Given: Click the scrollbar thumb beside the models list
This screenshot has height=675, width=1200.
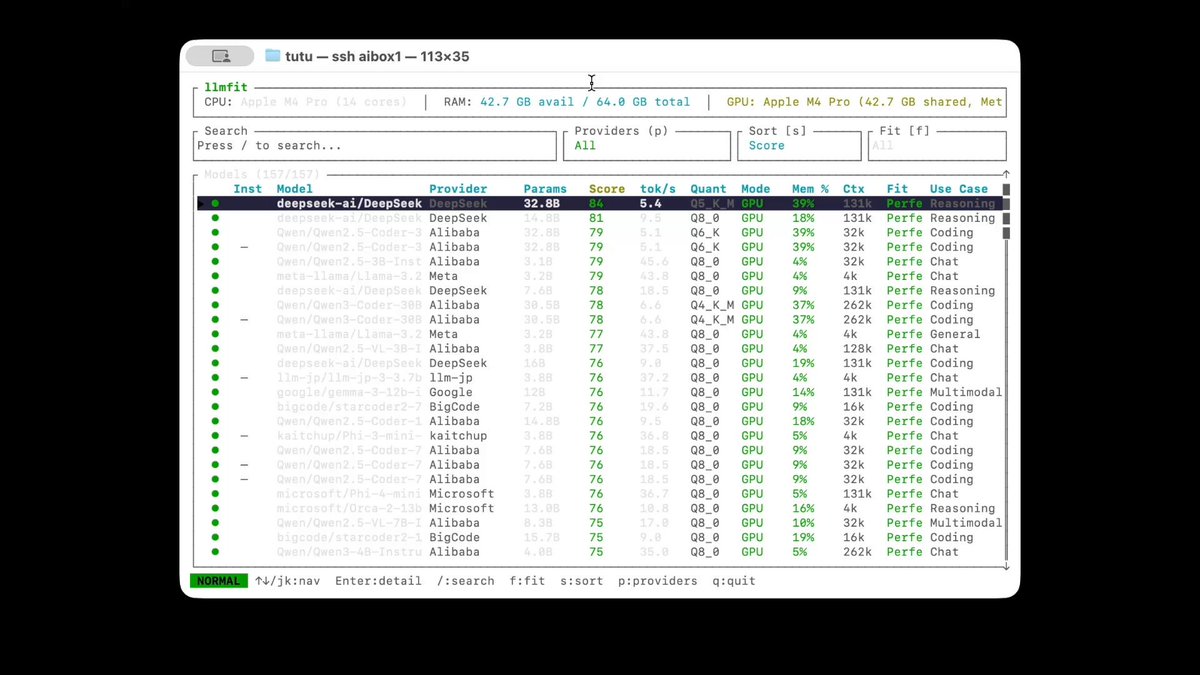Looking at the screenshot, I should tap(1006, 211).
